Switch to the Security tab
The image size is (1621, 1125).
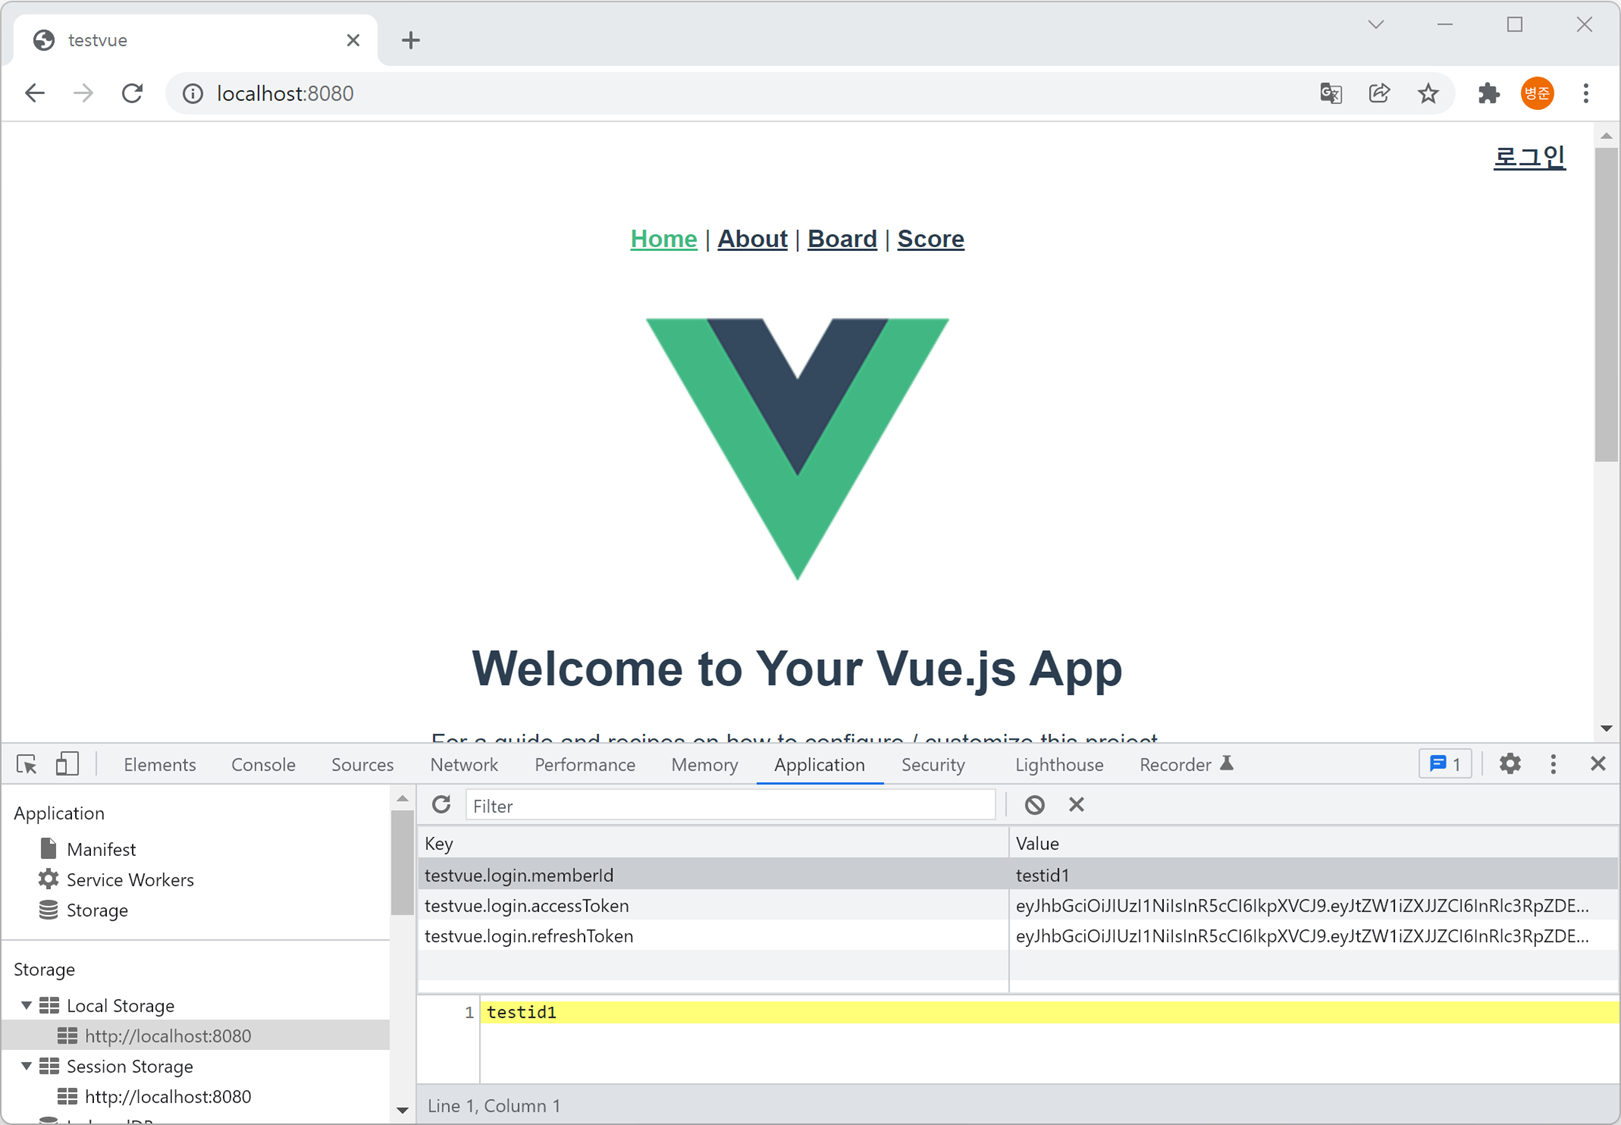coord(933,765)
